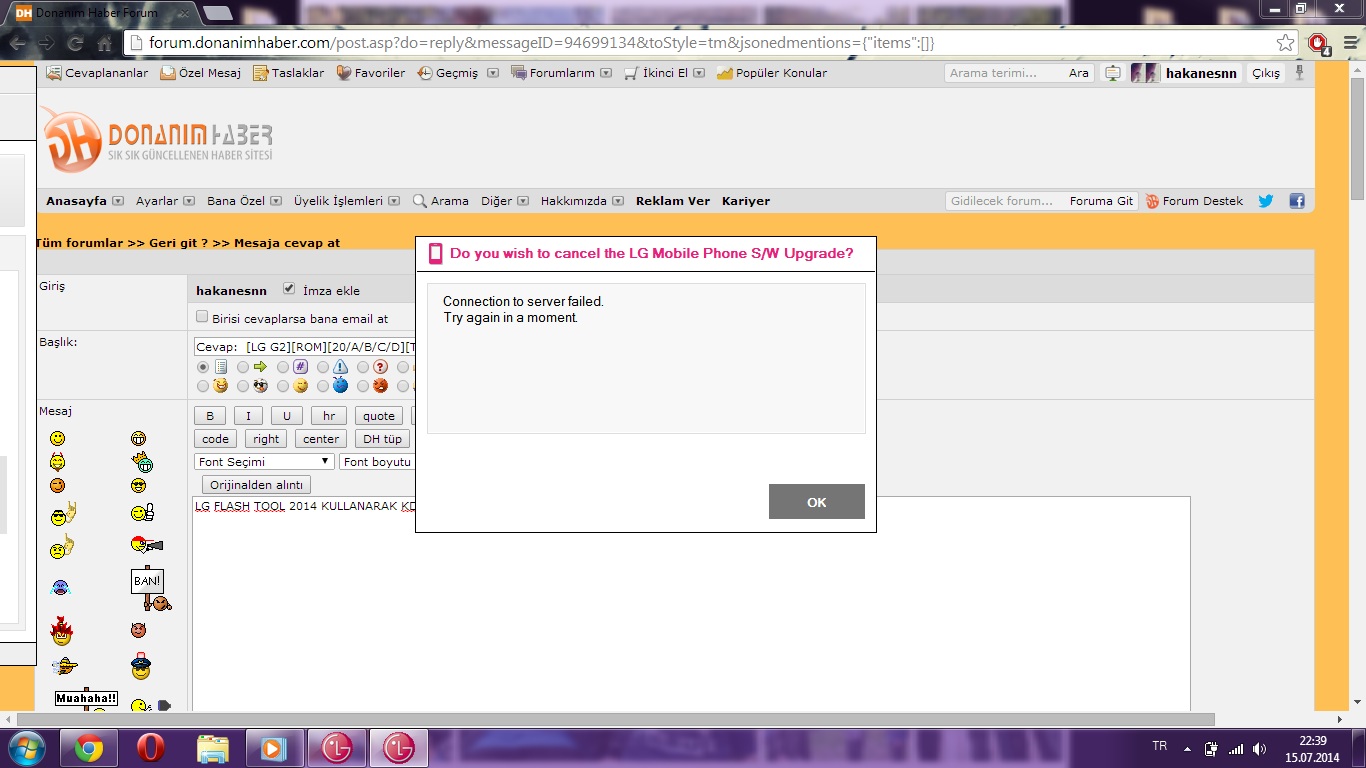This screenshot has height=768, width=1366.
Task: Click the hakanesnn avatar thumbnail
Action: point(1145,73)
